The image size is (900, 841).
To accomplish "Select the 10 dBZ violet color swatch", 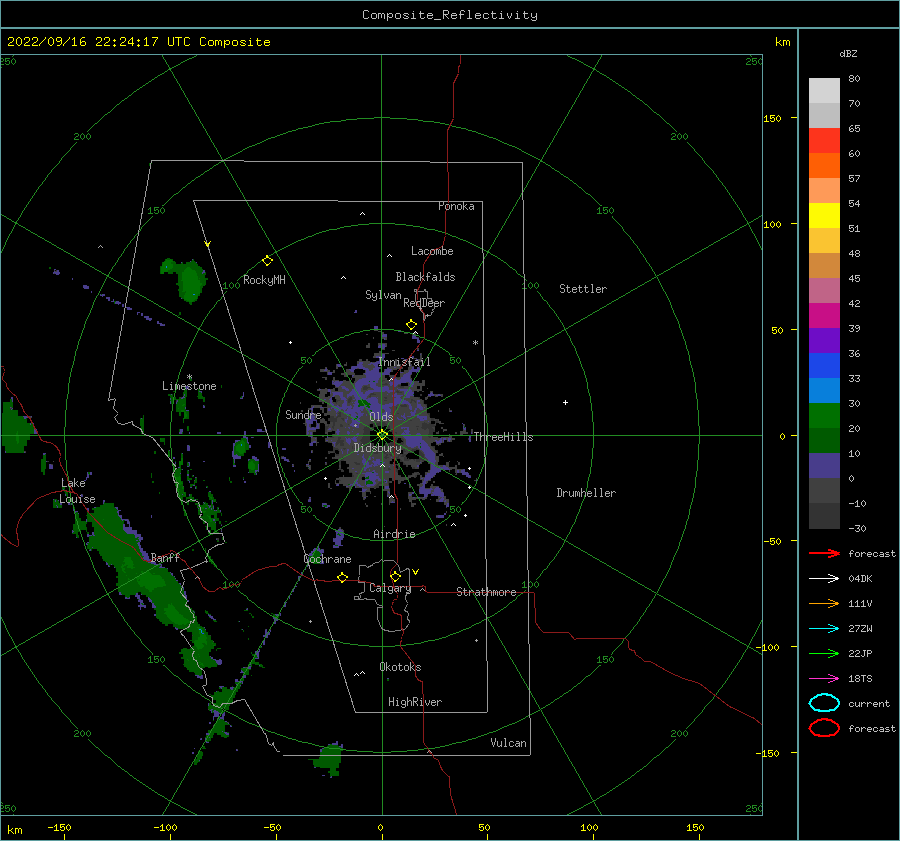I will (x=824, y=466).
